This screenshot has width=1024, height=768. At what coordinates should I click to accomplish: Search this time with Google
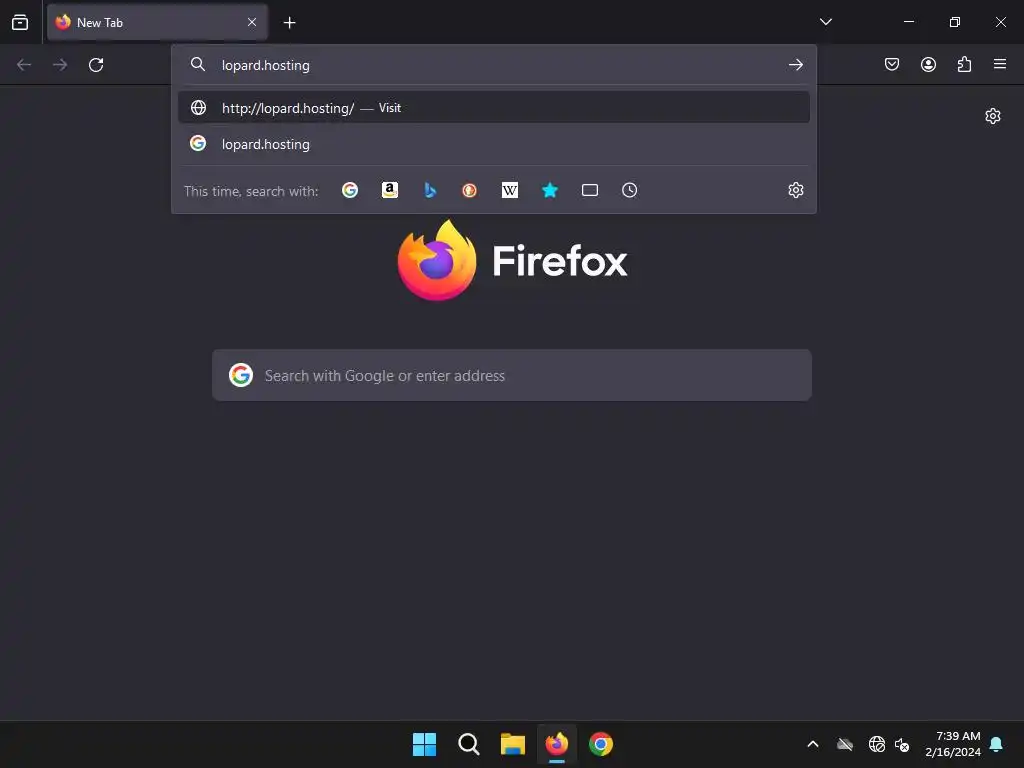point(350,190)
